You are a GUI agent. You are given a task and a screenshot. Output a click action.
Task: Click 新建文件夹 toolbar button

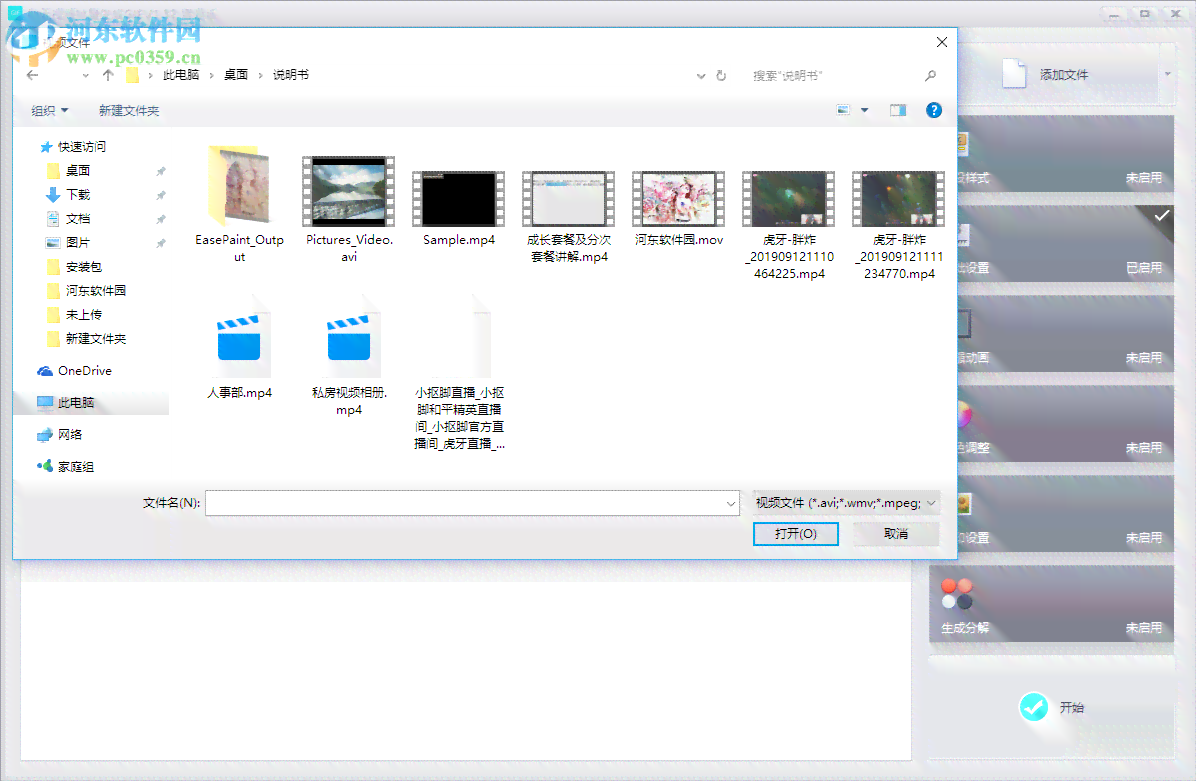pyautogui.click(x=129, y=111)
